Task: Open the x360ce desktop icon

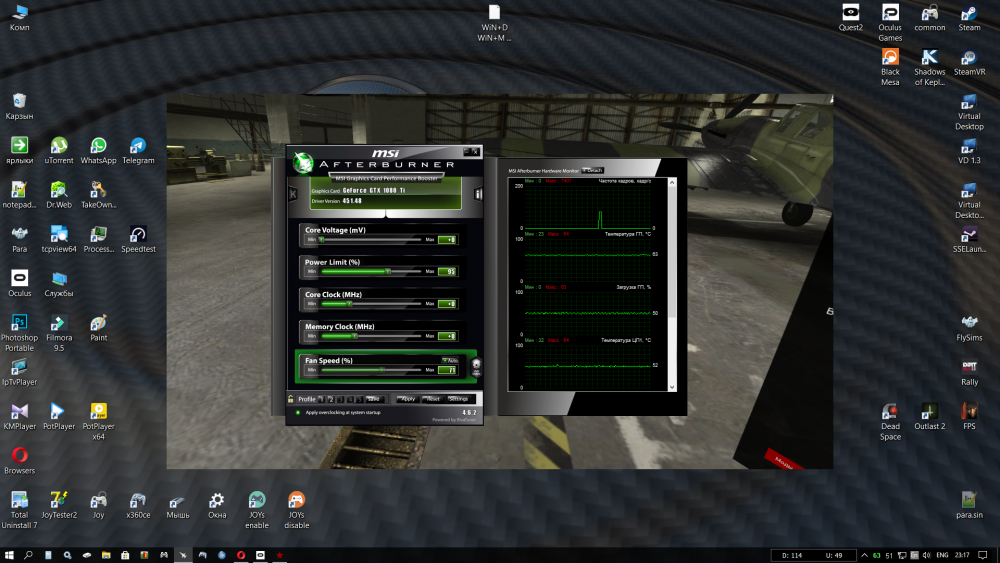Action: click(138, 506)
